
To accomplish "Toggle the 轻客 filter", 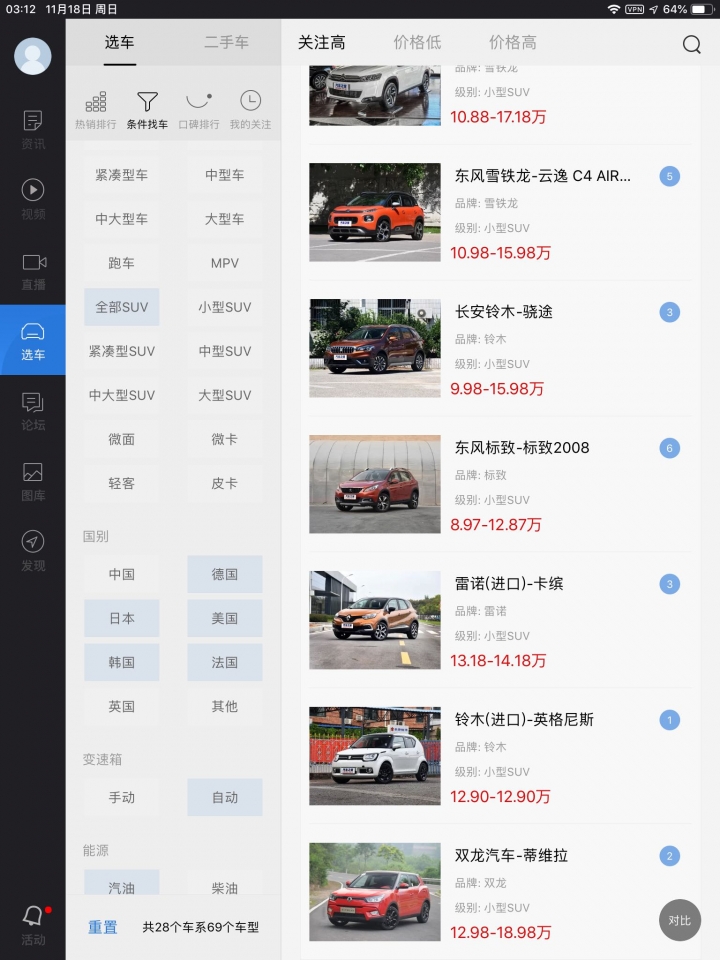I will (x=122, y=484).
